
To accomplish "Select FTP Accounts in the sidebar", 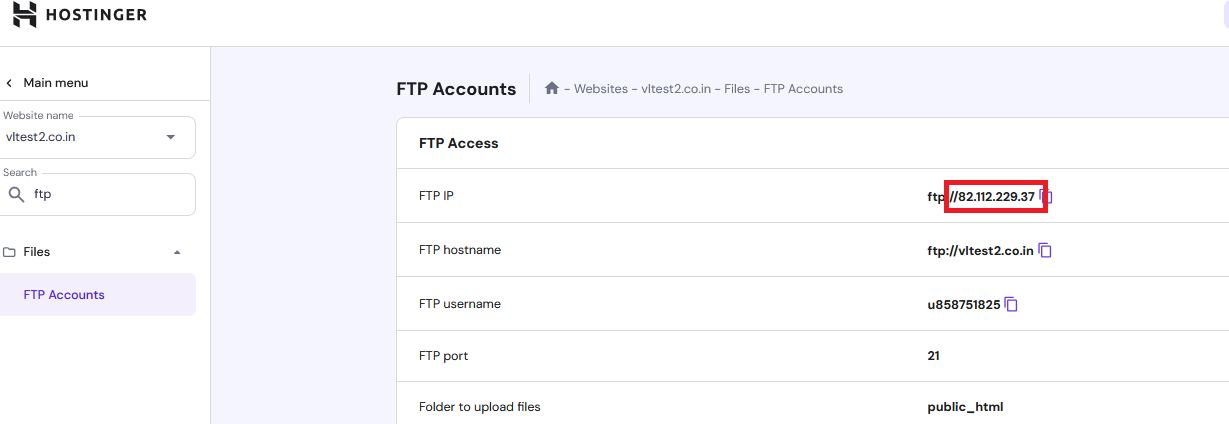I will tap(64, 295).
